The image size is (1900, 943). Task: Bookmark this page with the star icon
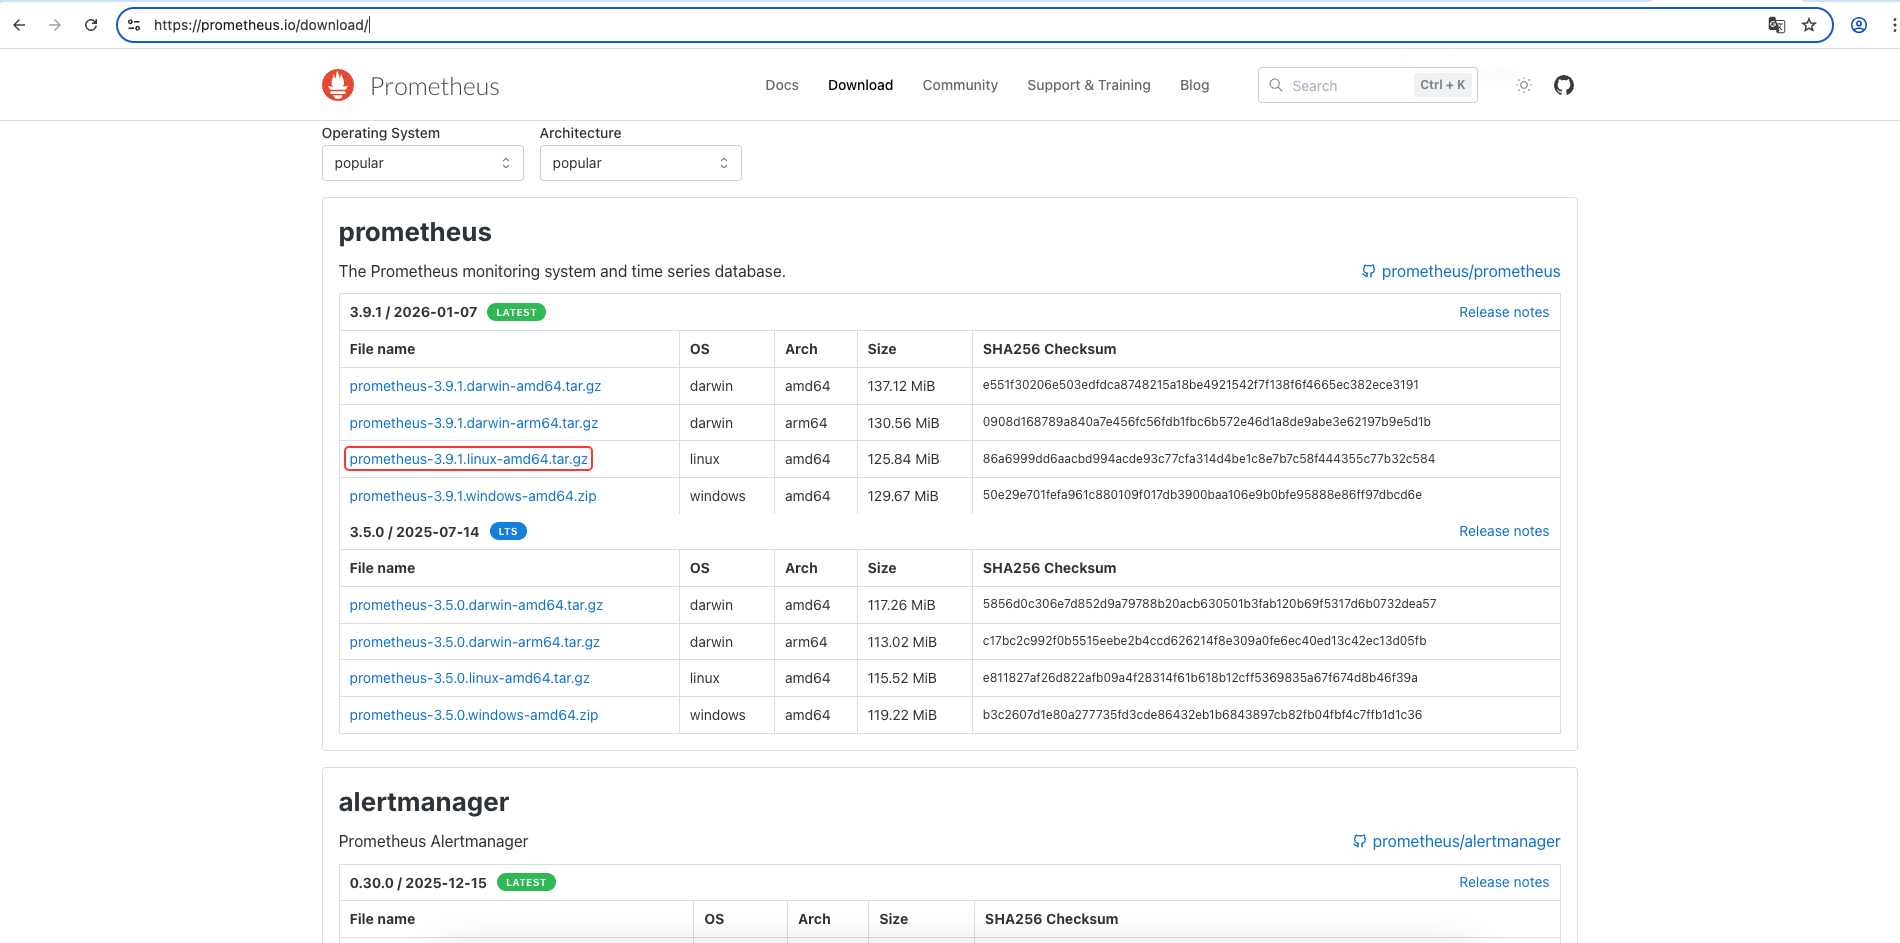click(1809, 25)
